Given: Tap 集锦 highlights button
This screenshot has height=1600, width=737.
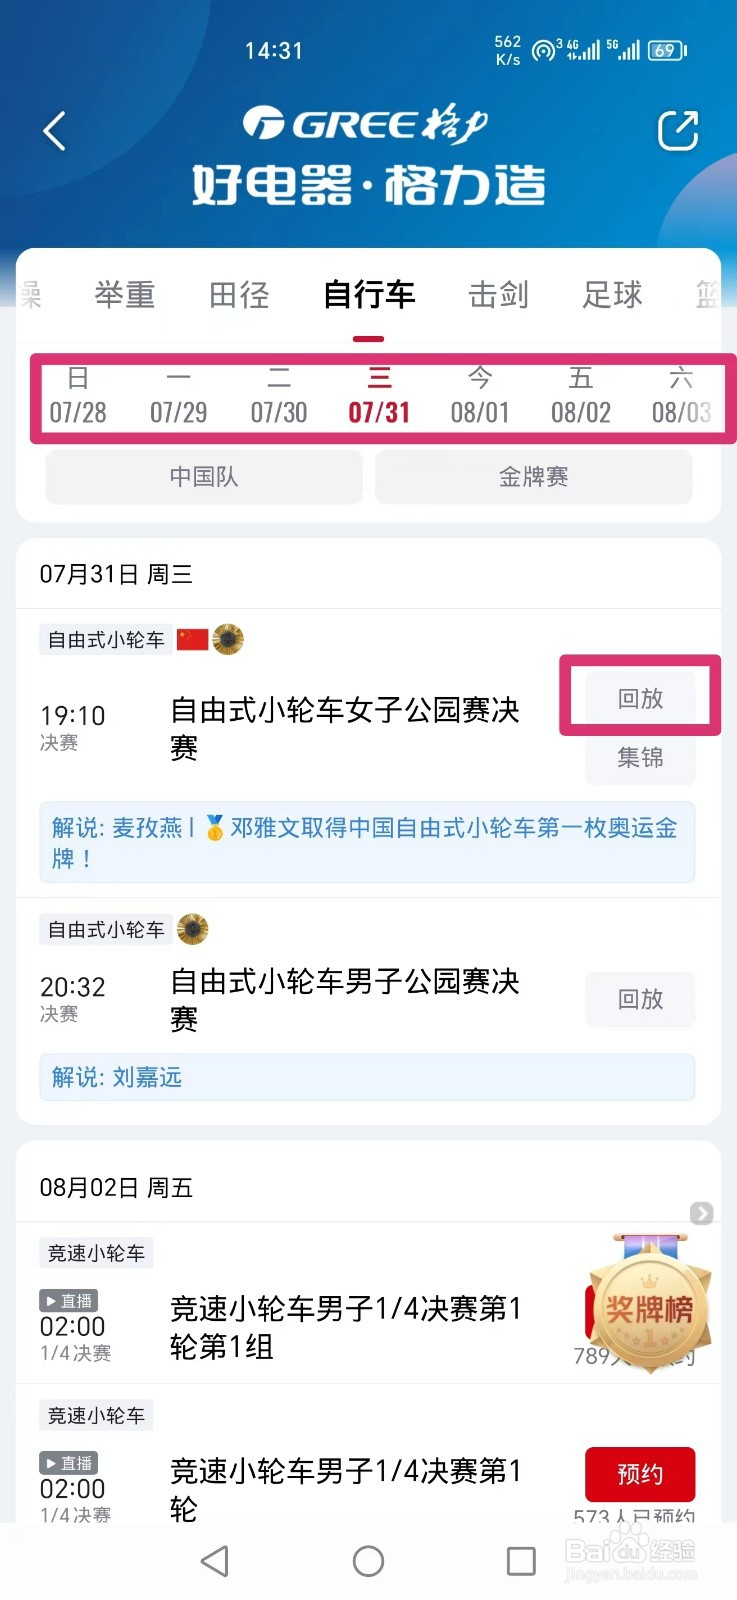Looking at the screenshot, I should click(640, 757).
